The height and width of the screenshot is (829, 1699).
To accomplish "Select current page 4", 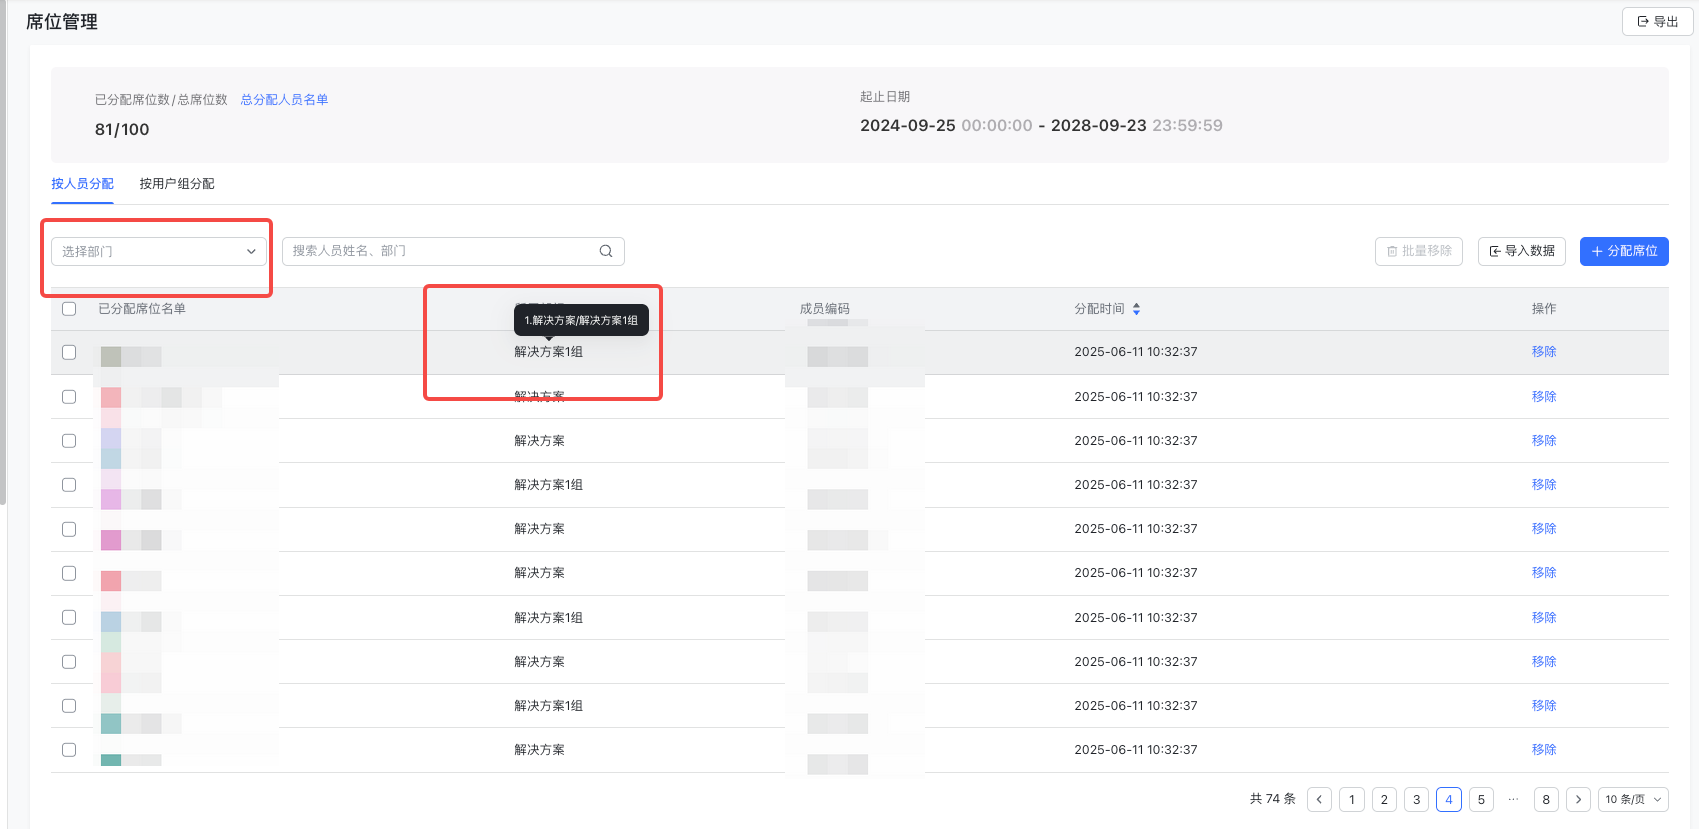I will click(1449, 799).
